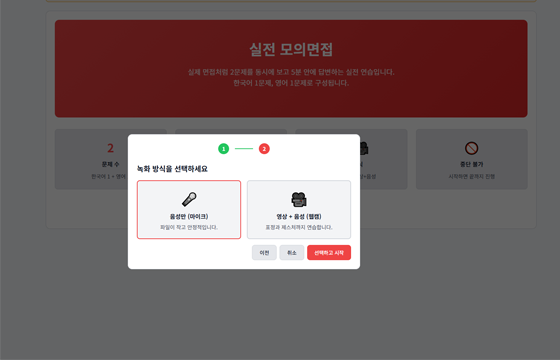Cancel the dialog with 취소
The height and width of the screenshot is (360, 560).
coord(291,252)
